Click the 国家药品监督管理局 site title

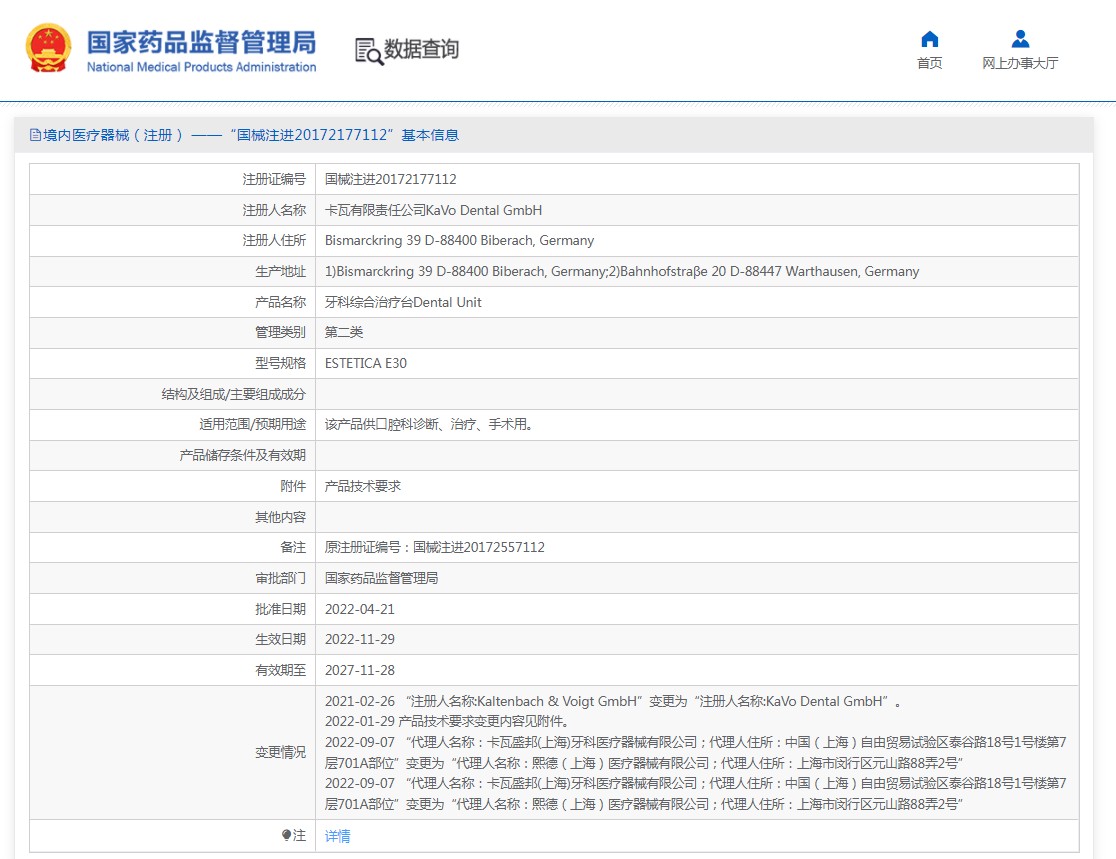pos(201,42)
